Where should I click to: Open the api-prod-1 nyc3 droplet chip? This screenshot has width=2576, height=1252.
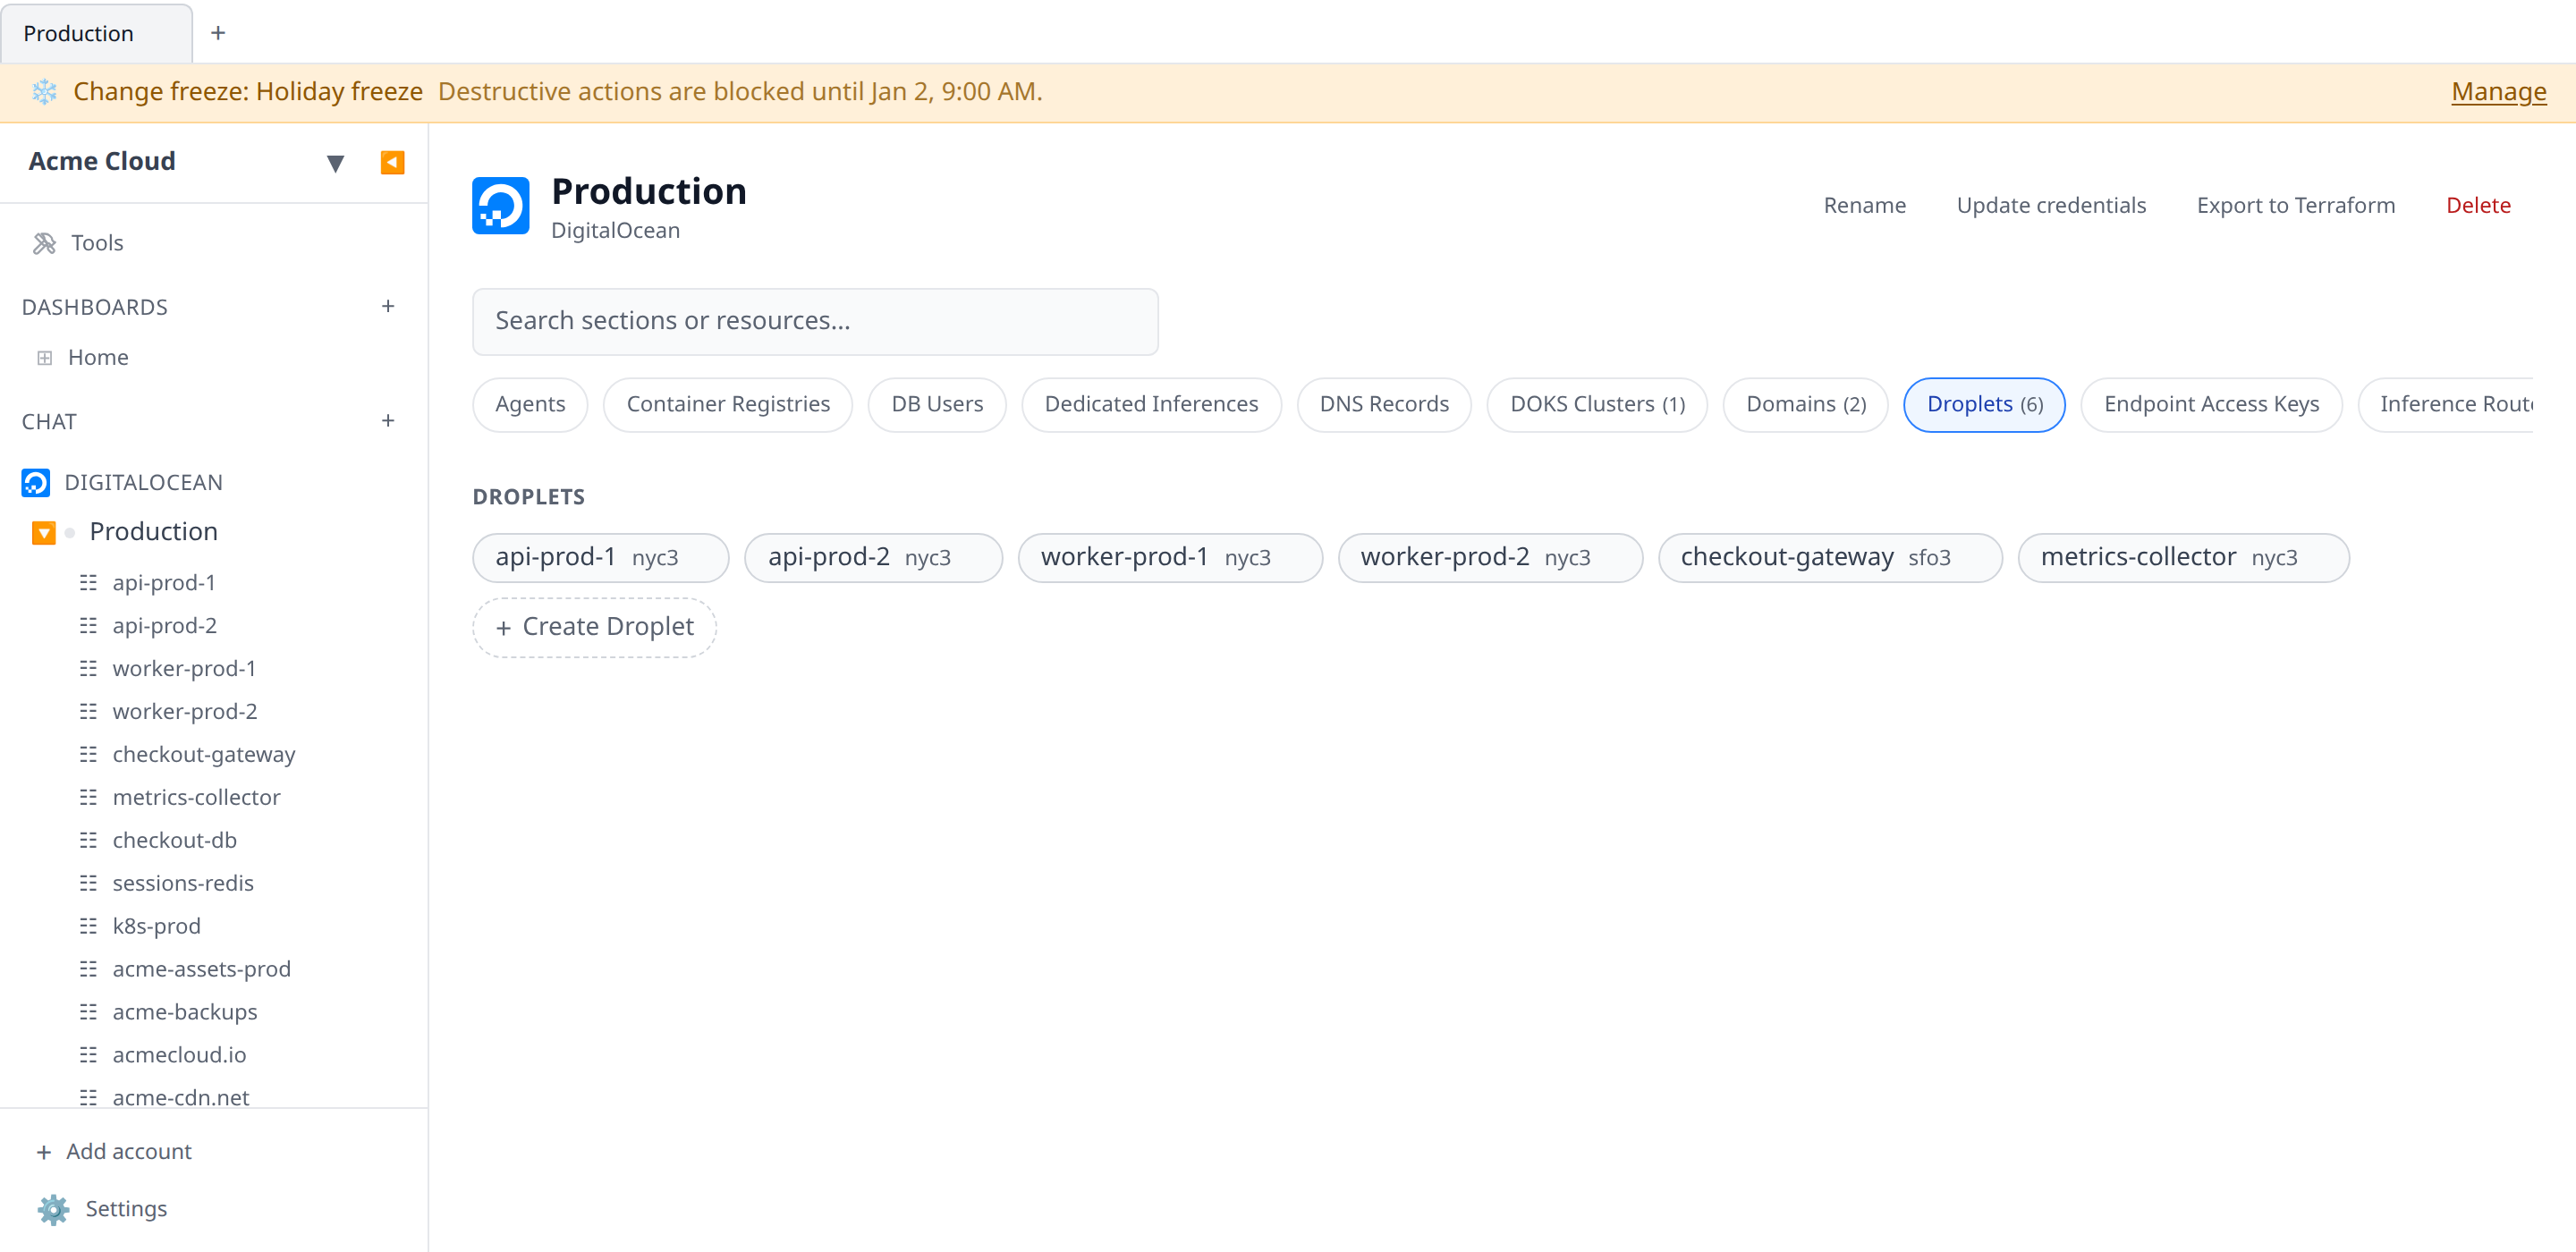click(x=600, y=558)
